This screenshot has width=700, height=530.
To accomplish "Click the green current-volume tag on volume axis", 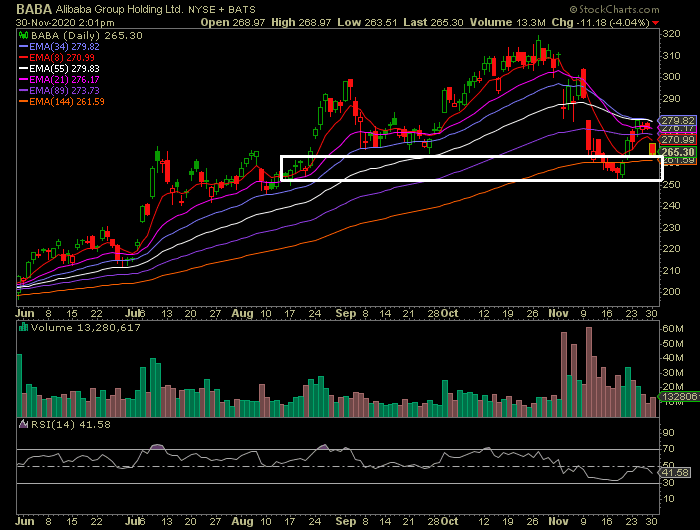I will pos(679,397).
